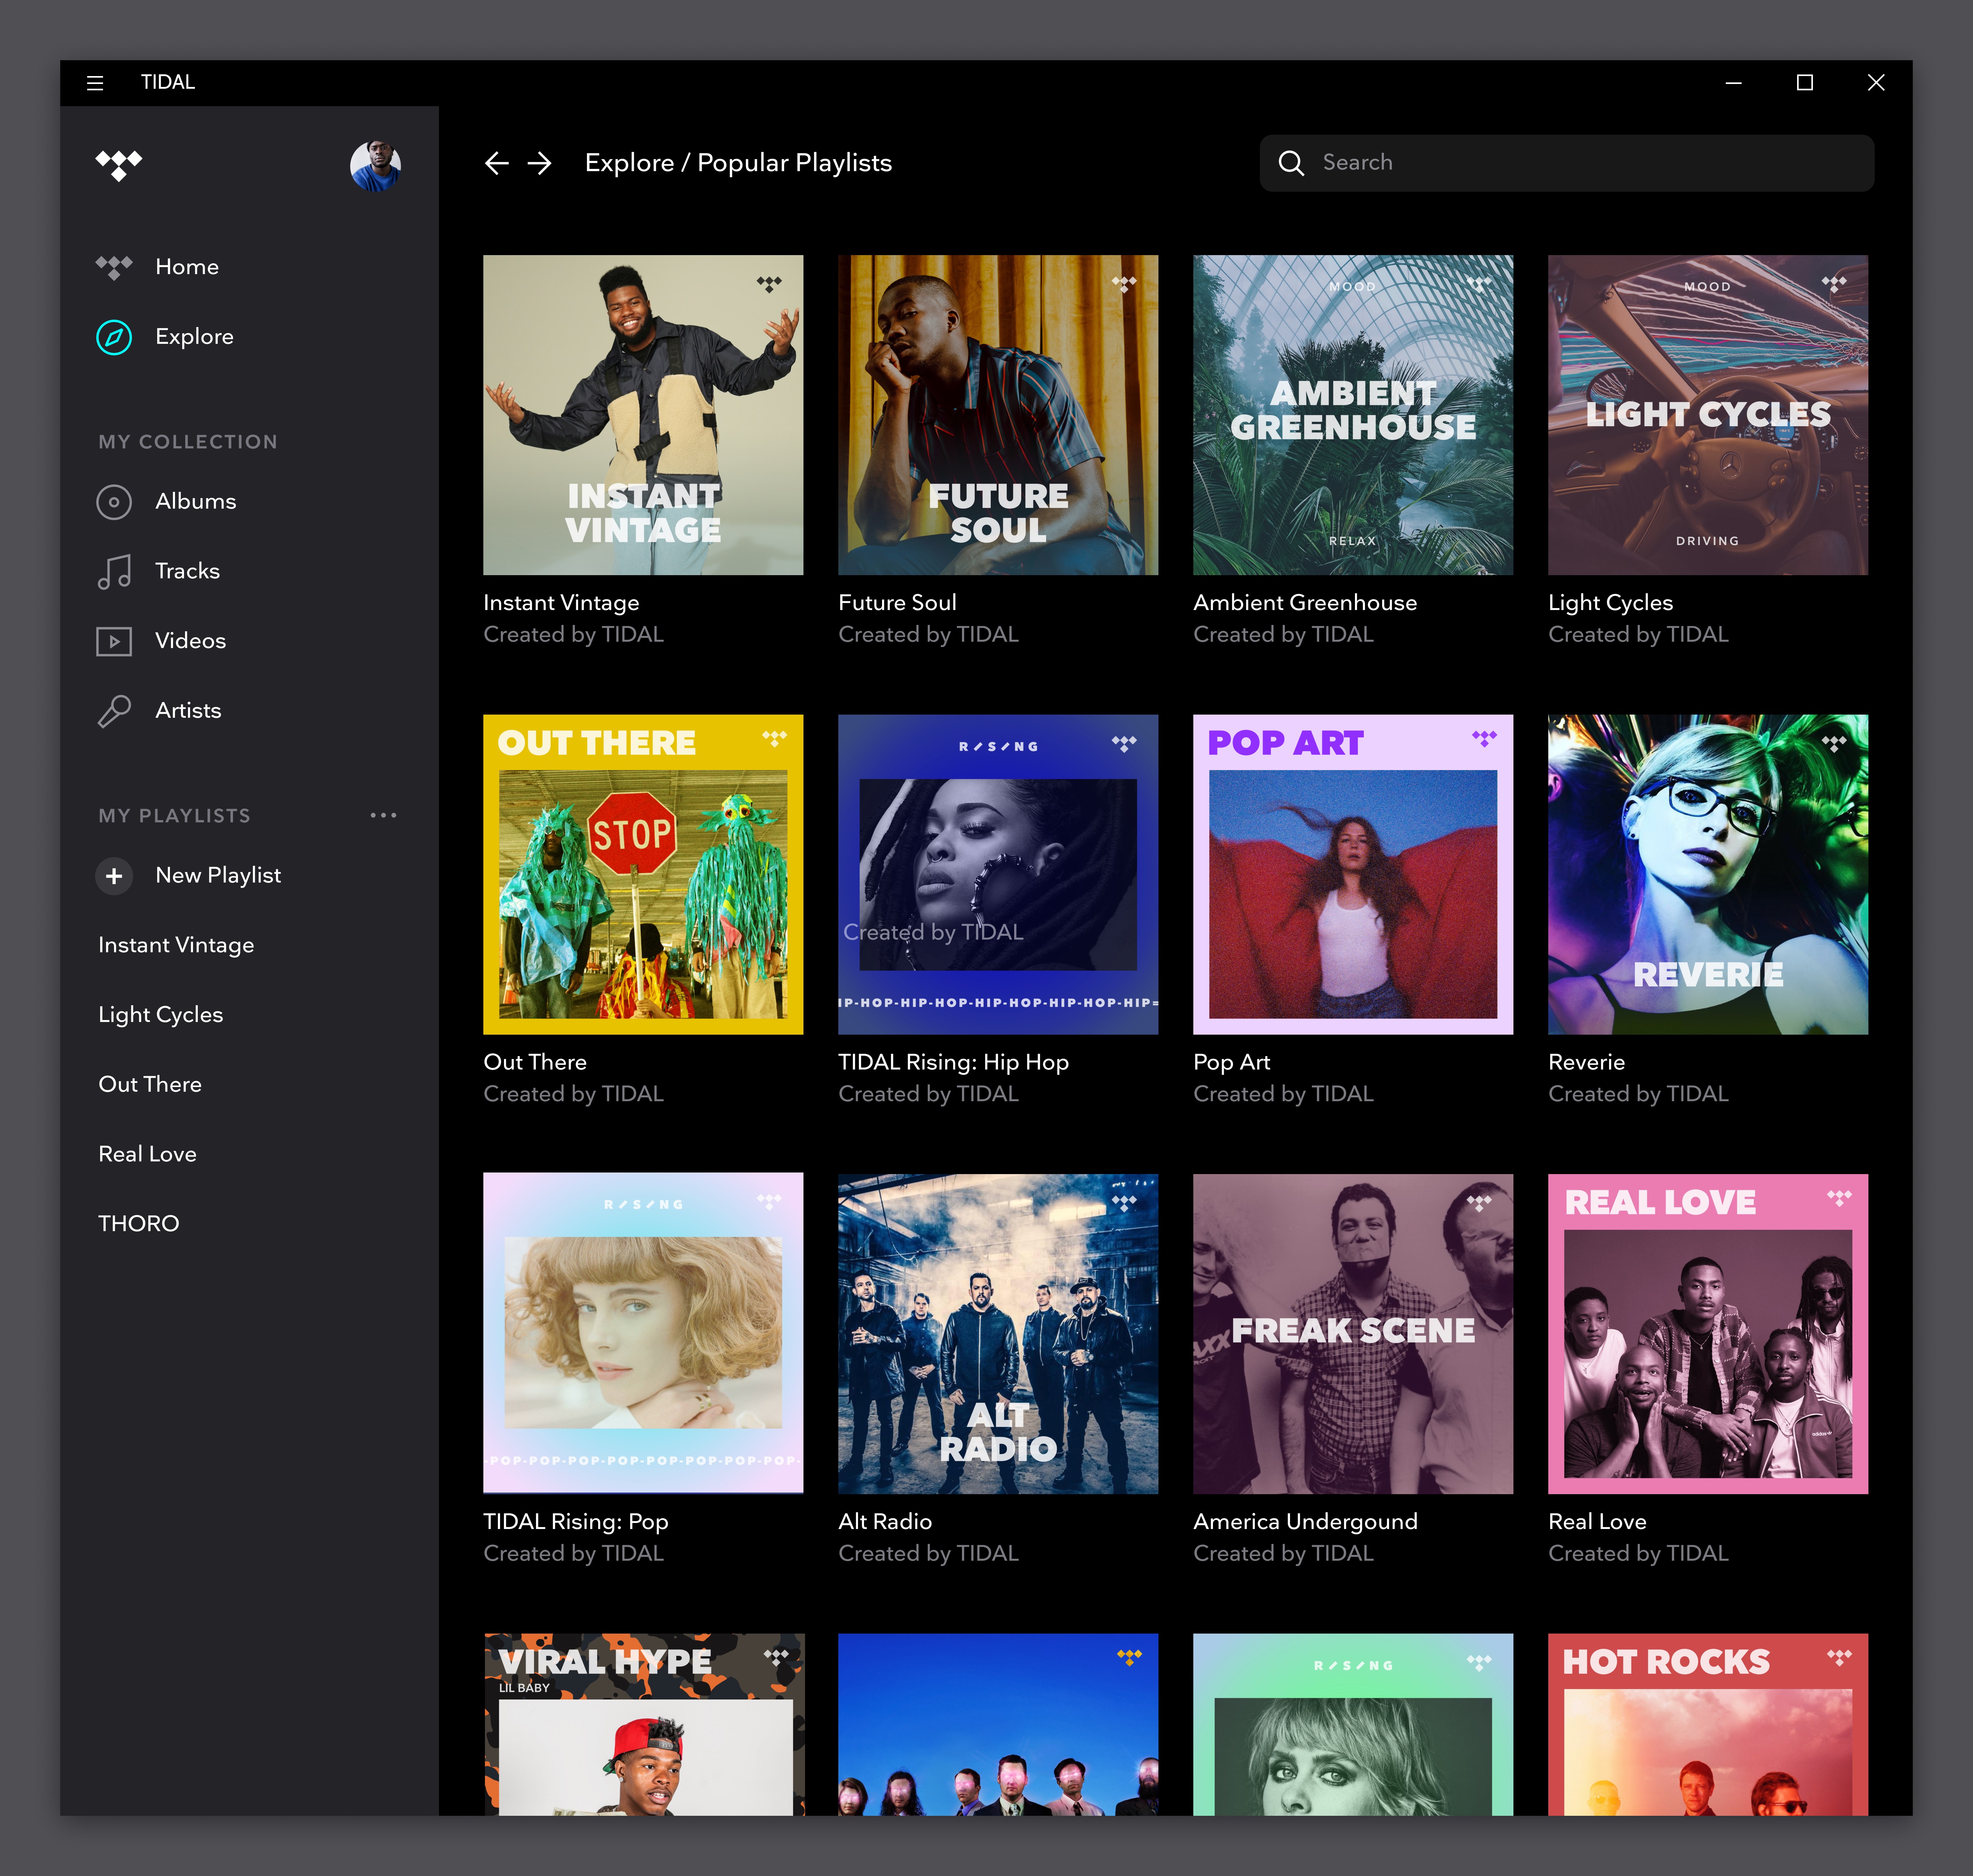Select the Tracks icon in My Collection

(x=114, y=571)
